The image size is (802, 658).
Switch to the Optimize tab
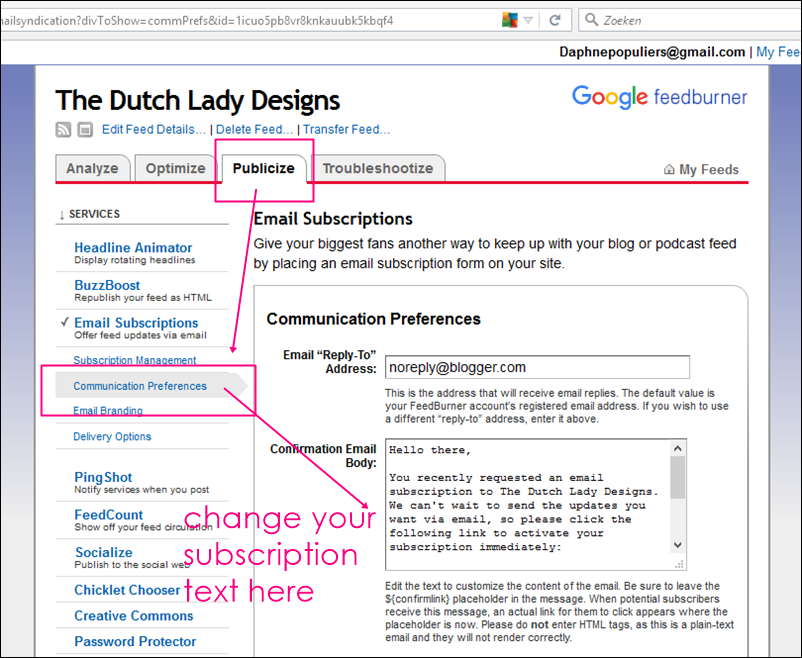point(175,168)
